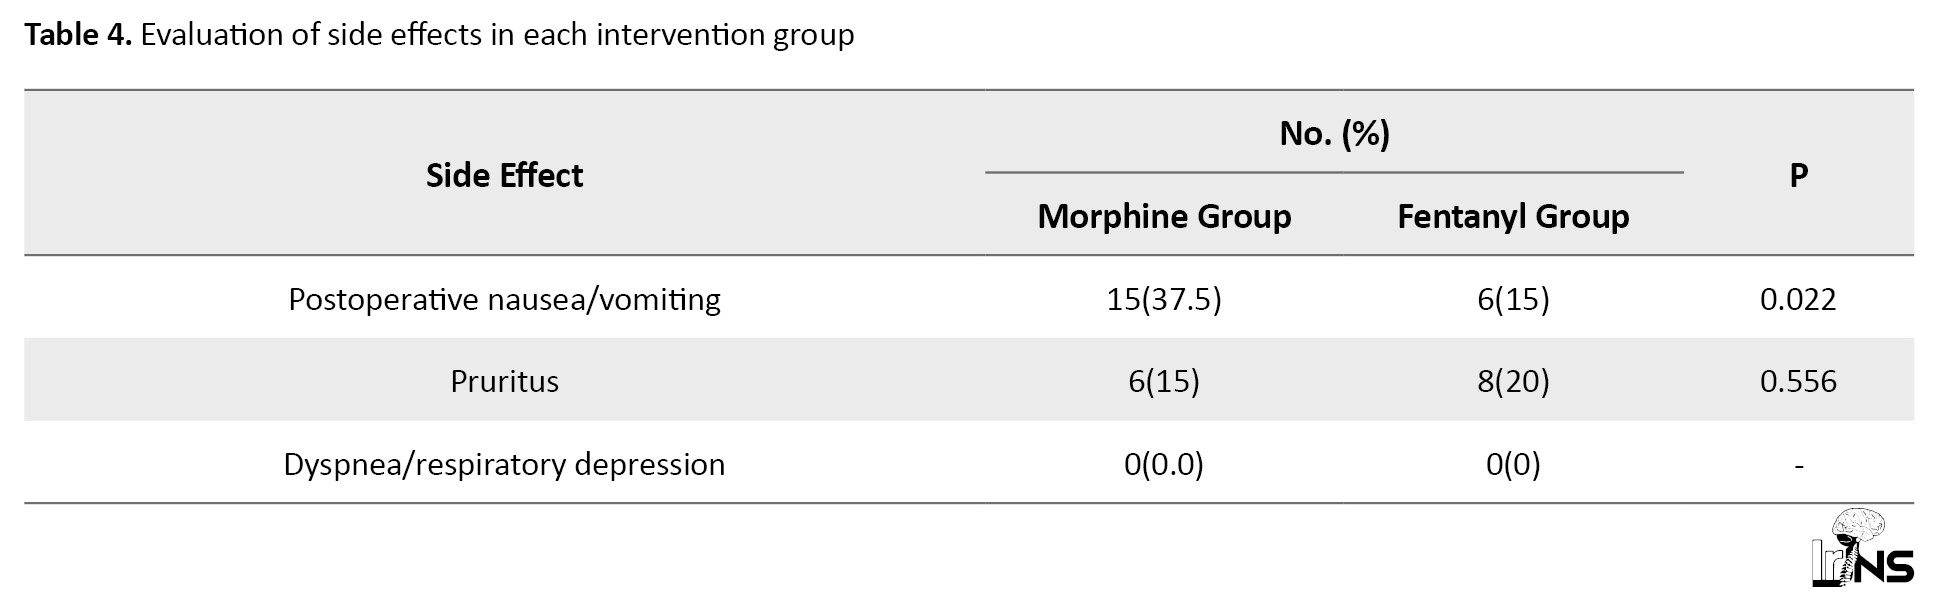Click the P column header

[1798, 175]
